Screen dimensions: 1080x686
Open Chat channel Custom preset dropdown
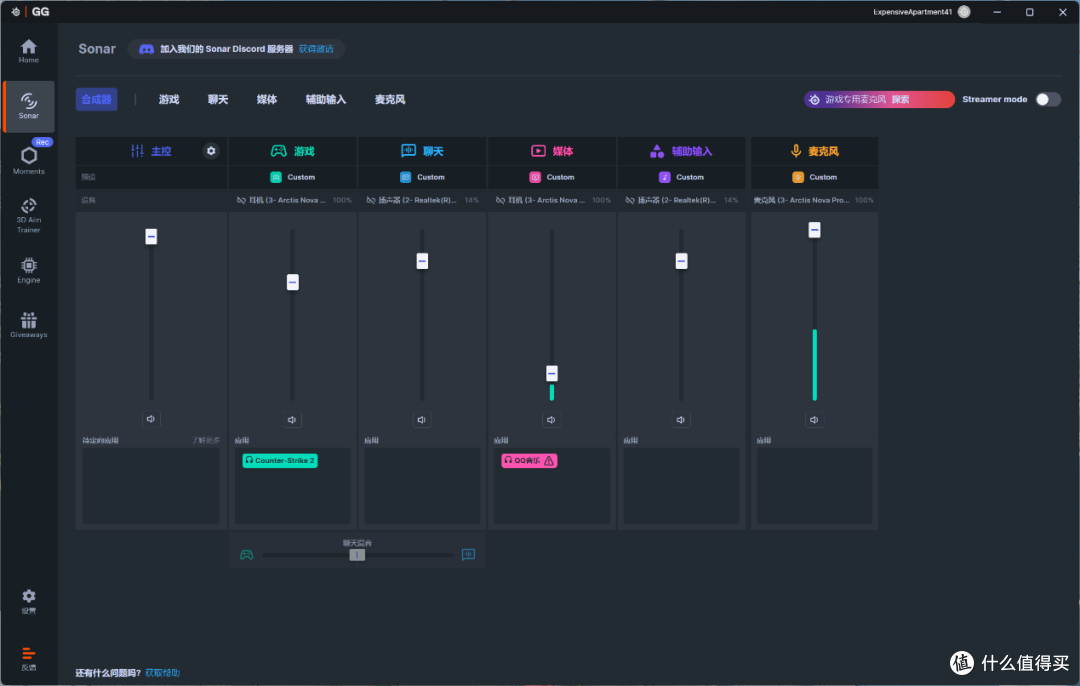pyautogui.click(x=422, y=177)
